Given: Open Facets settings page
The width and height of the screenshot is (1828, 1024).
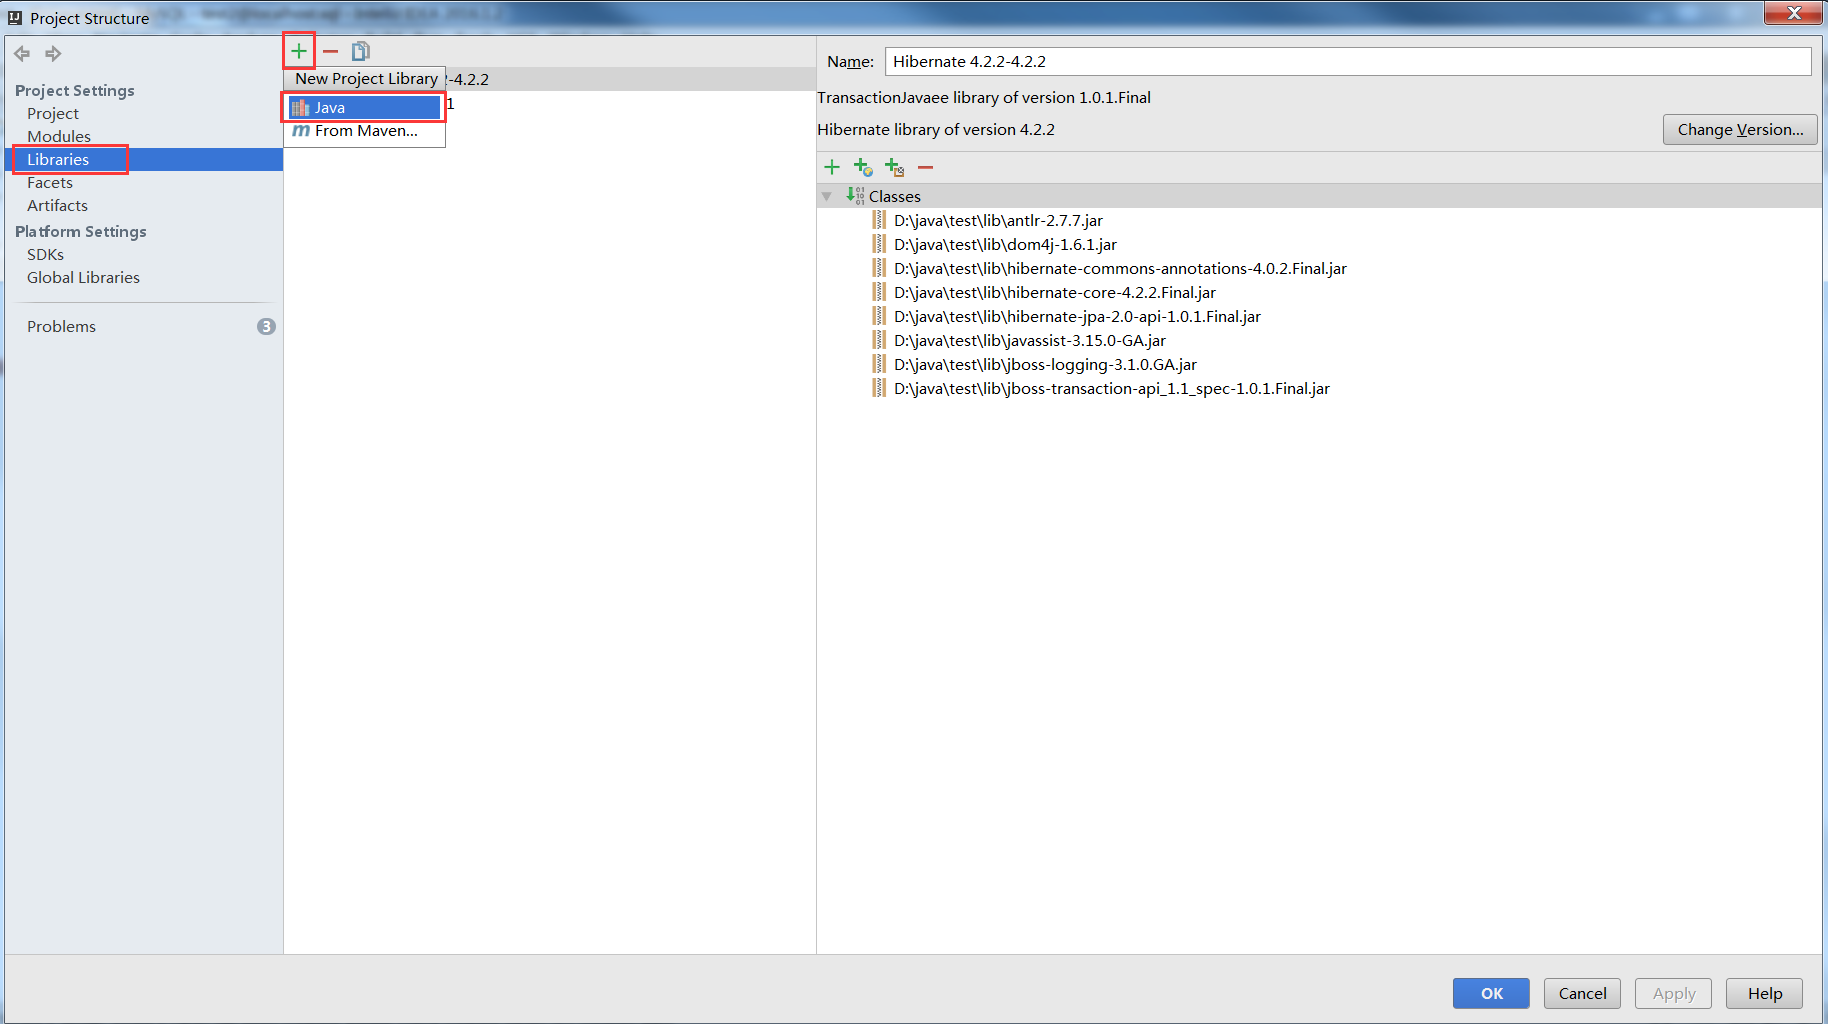Looking at the screenshot, I should click(x=50, y=182).
